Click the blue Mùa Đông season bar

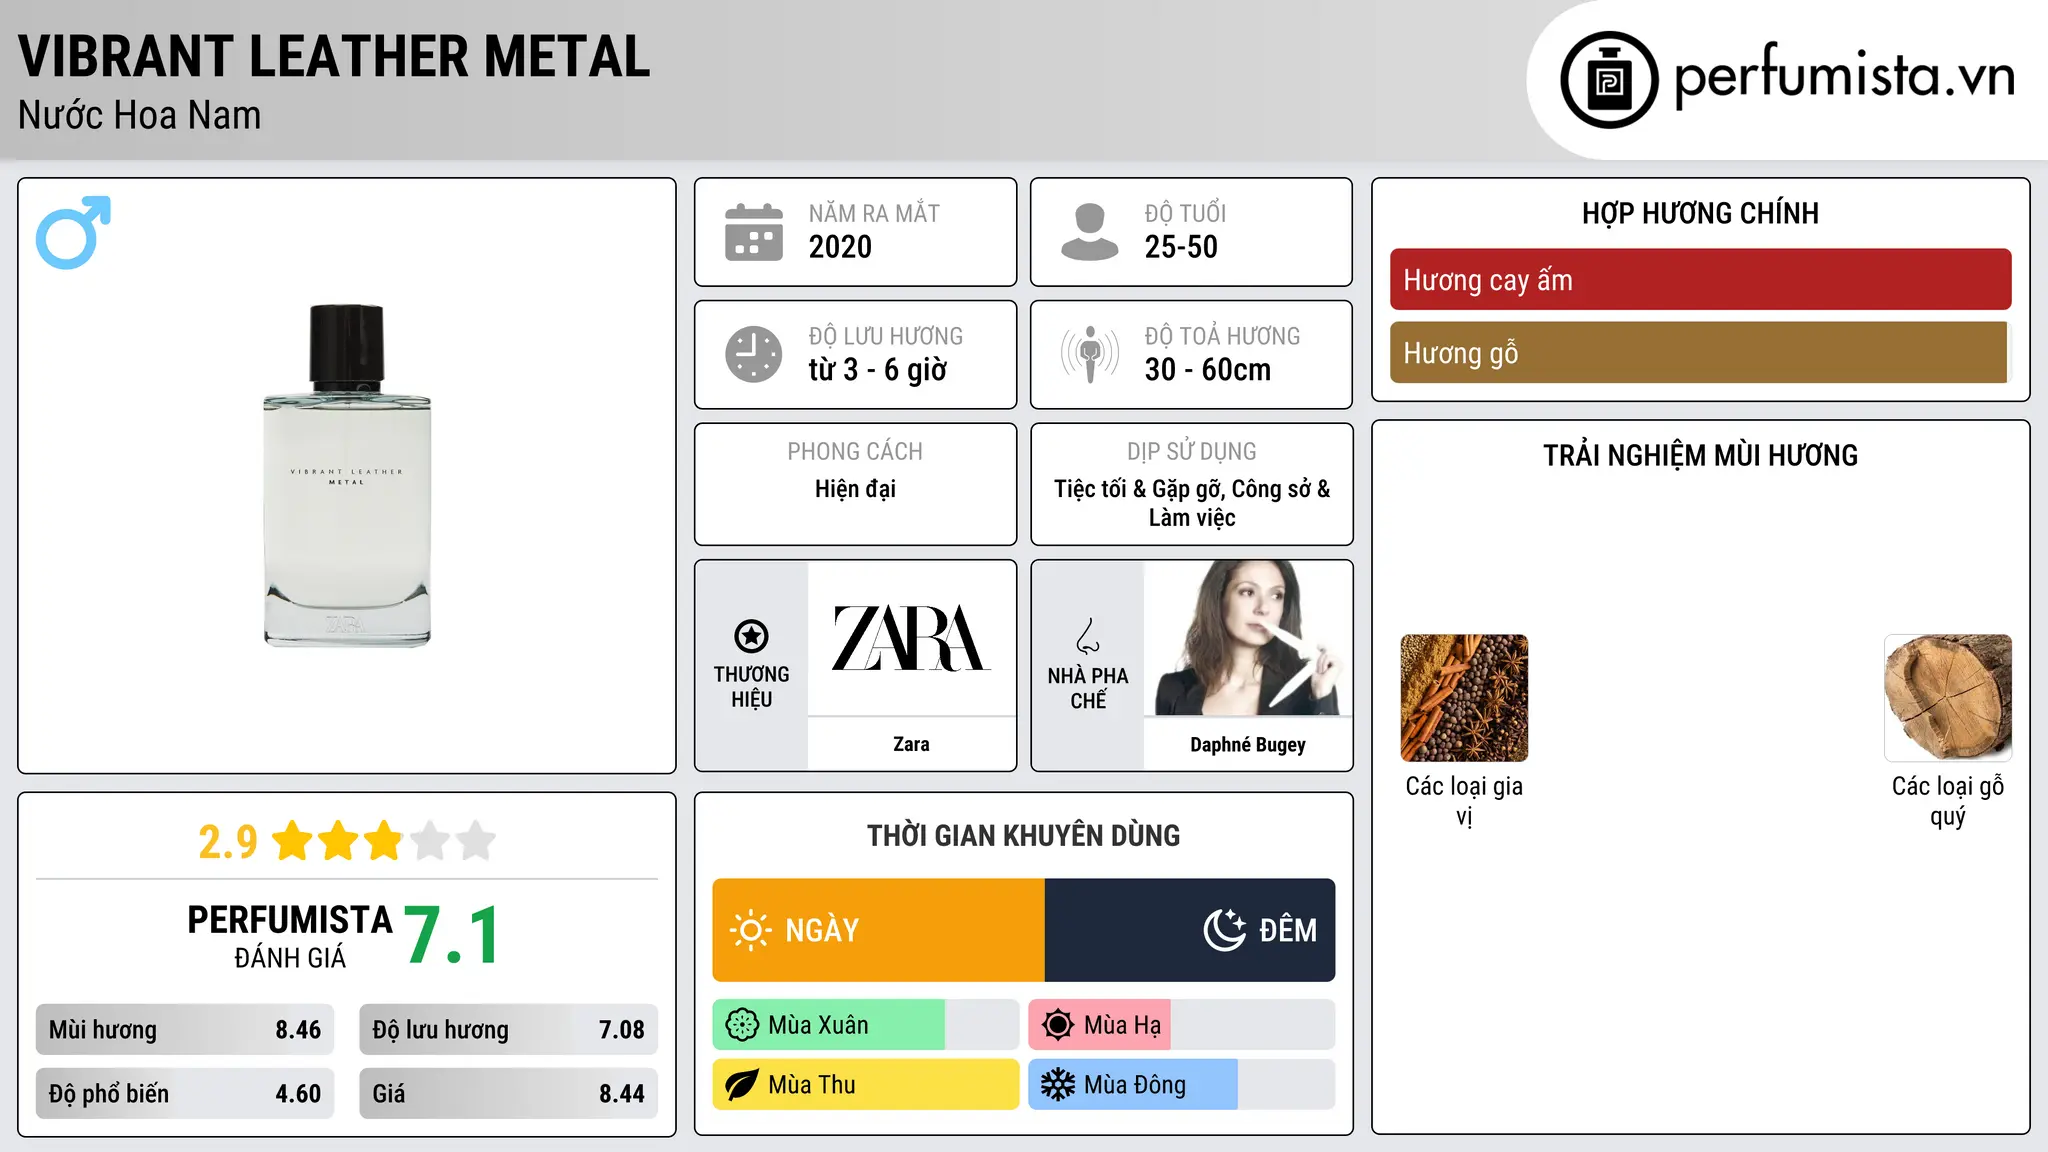point(1133,1085)
